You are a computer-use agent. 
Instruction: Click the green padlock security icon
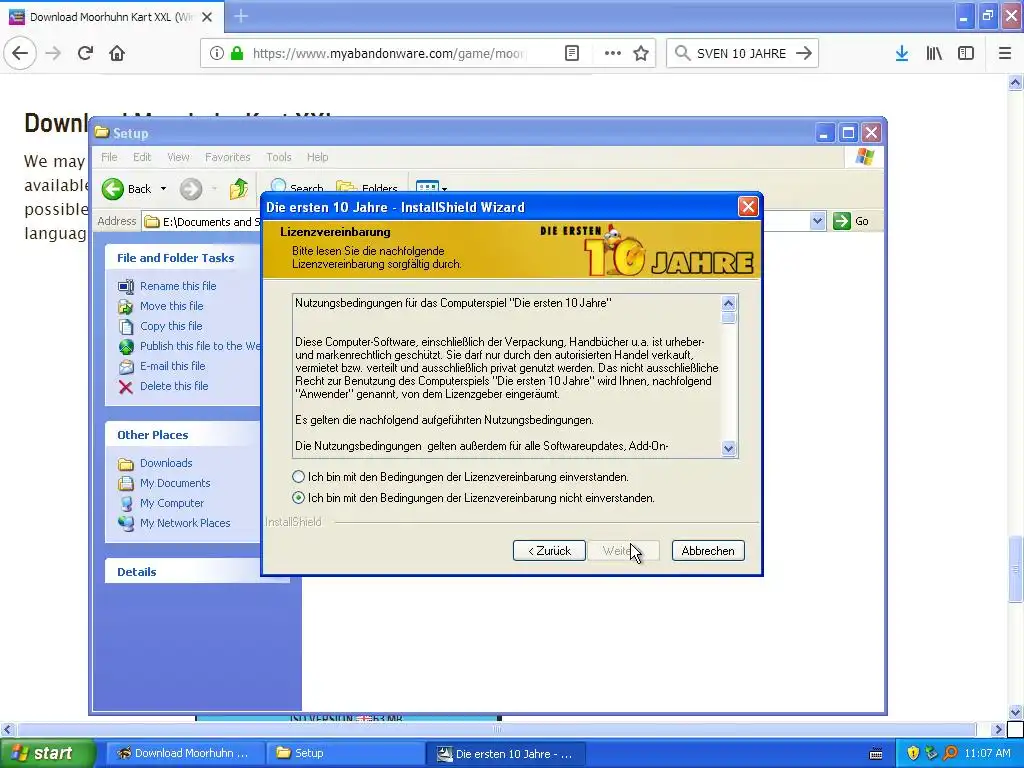tap(237, 54)
